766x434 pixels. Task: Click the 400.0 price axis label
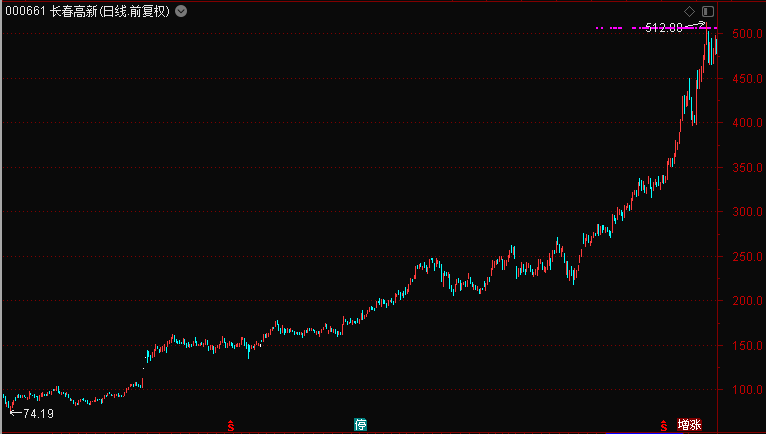[747, 123]
